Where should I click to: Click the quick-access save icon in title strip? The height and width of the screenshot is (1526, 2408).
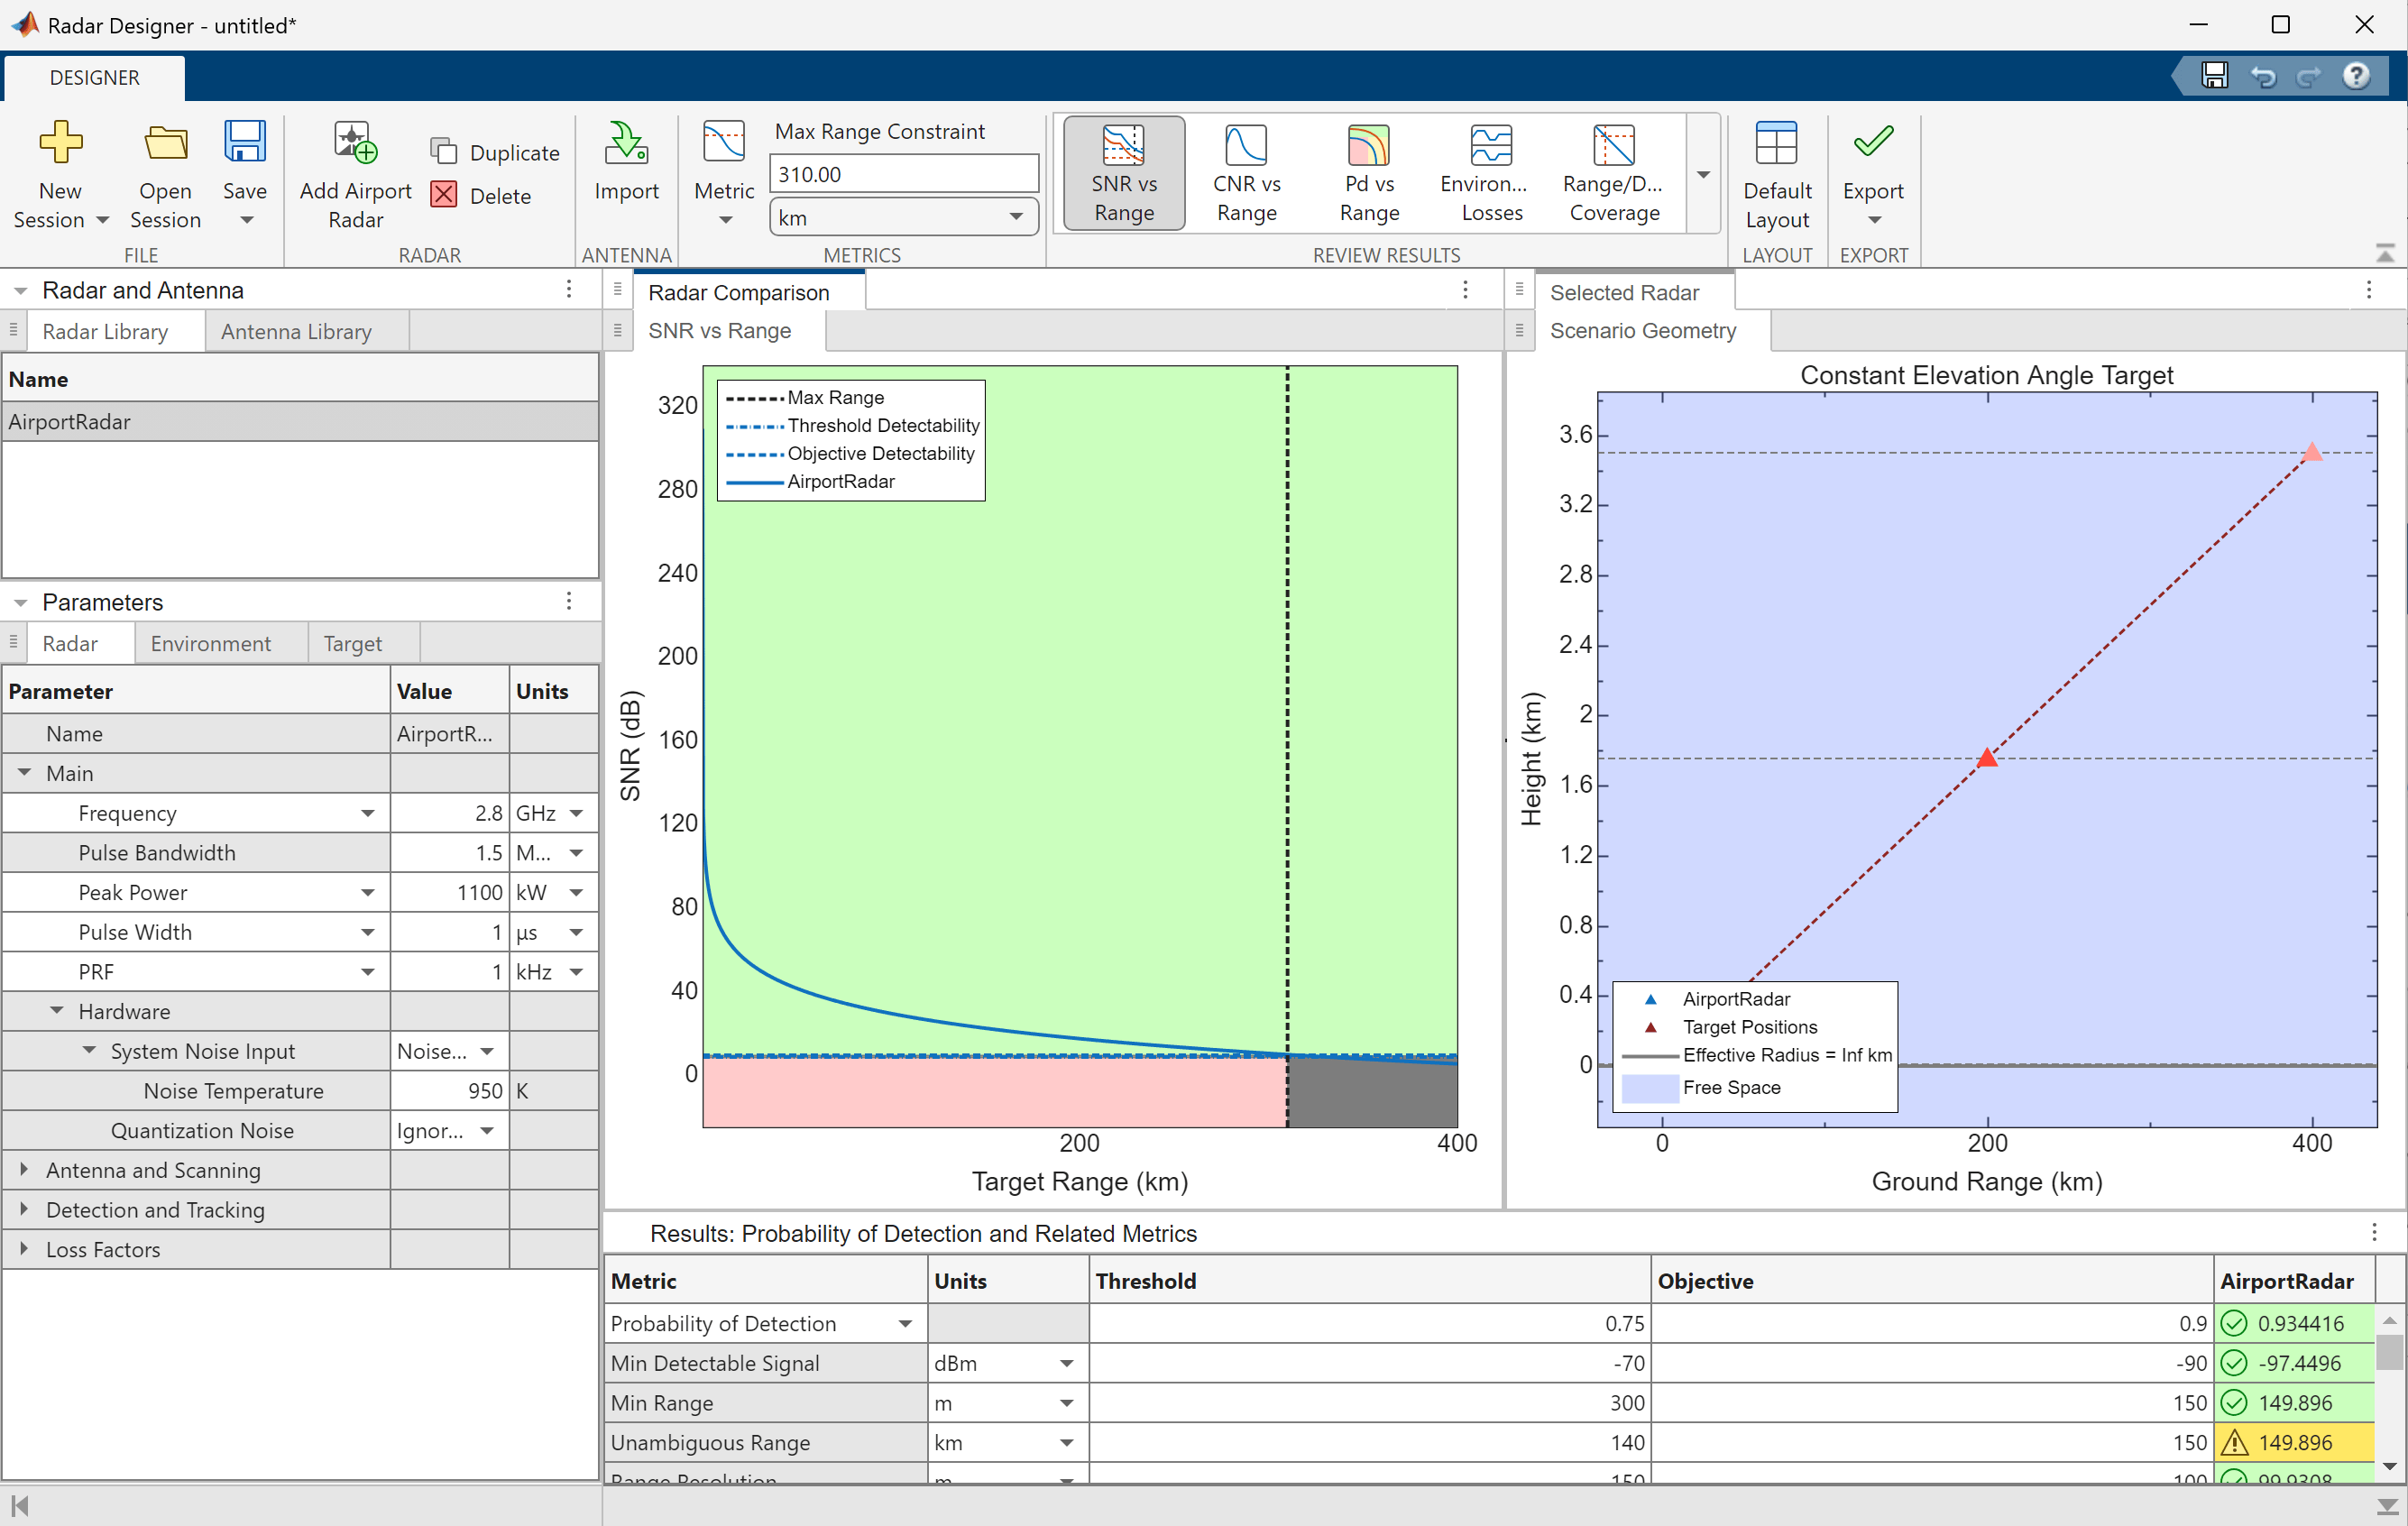tap(2215, 76)
